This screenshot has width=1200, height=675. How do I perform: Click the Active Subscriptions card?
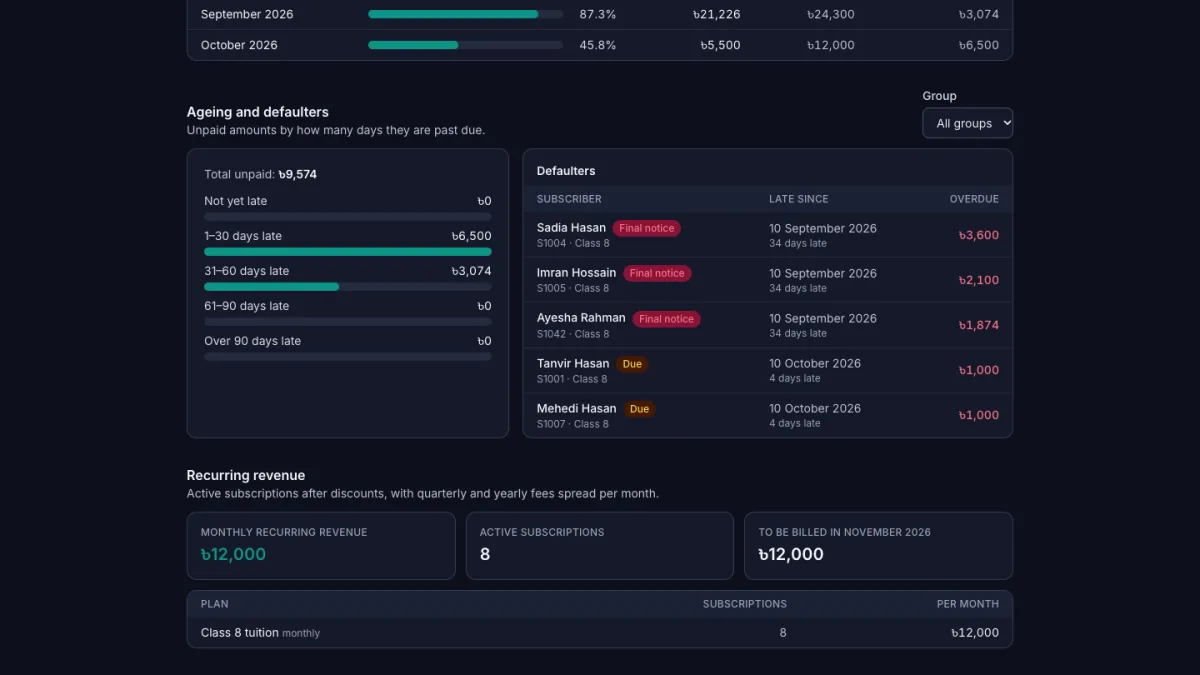(600, 546)
